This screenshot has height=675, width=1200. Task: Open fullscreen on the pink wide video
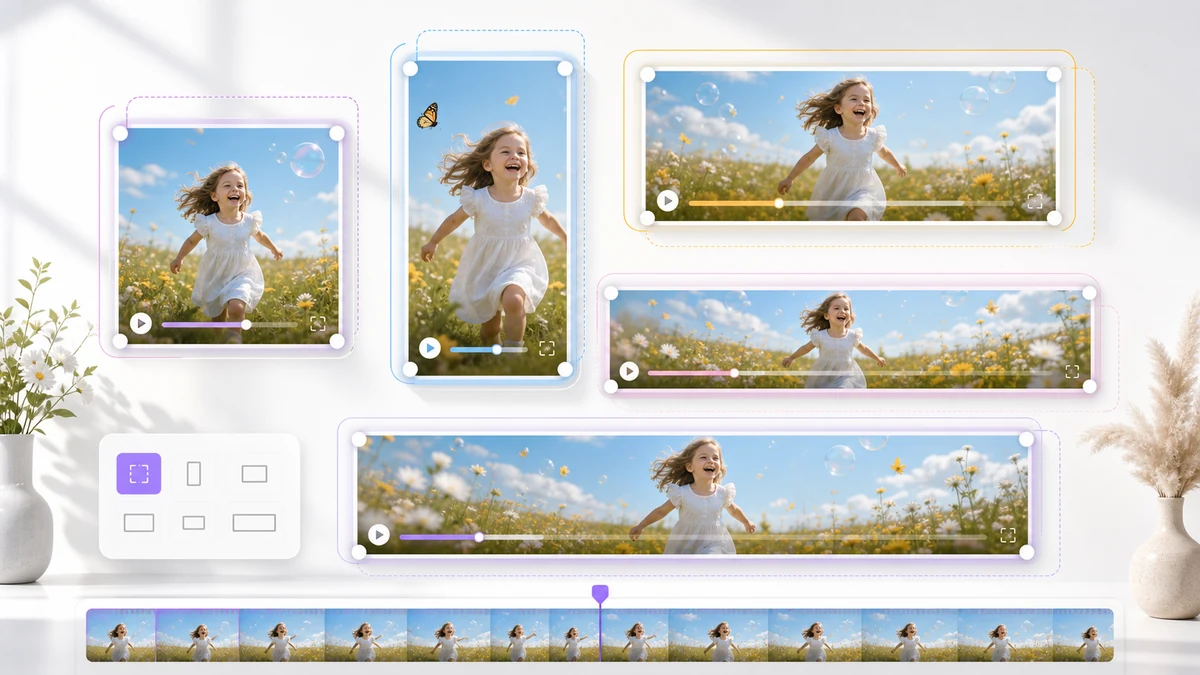tap(1072, 371)
